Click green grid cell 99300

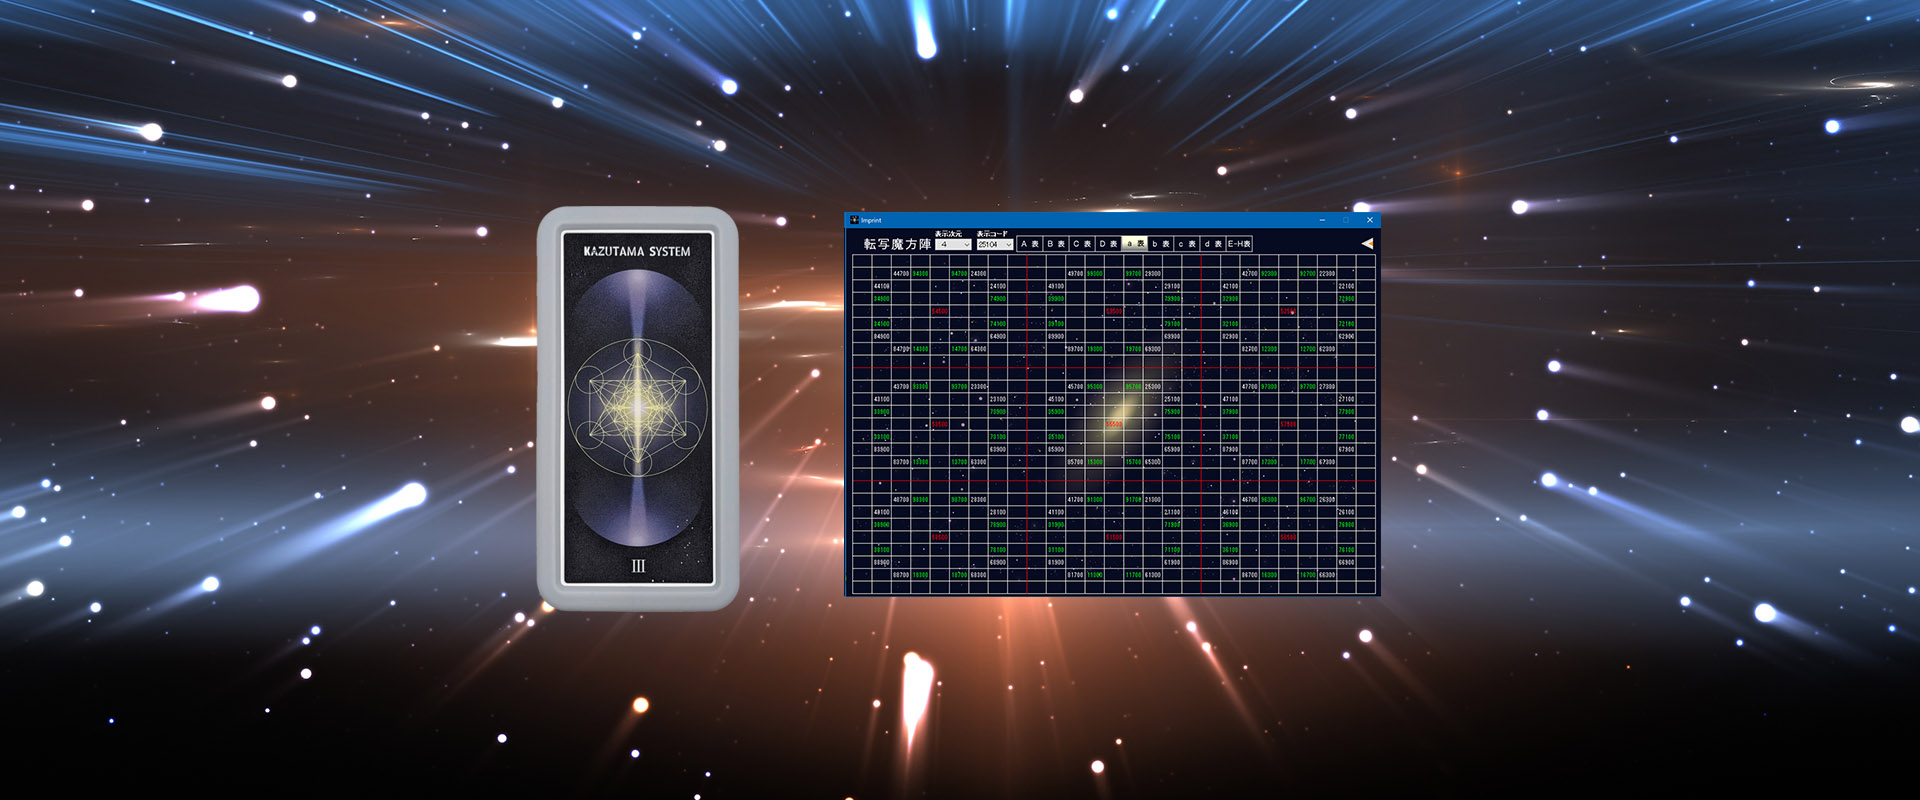tap(1095, 274)
